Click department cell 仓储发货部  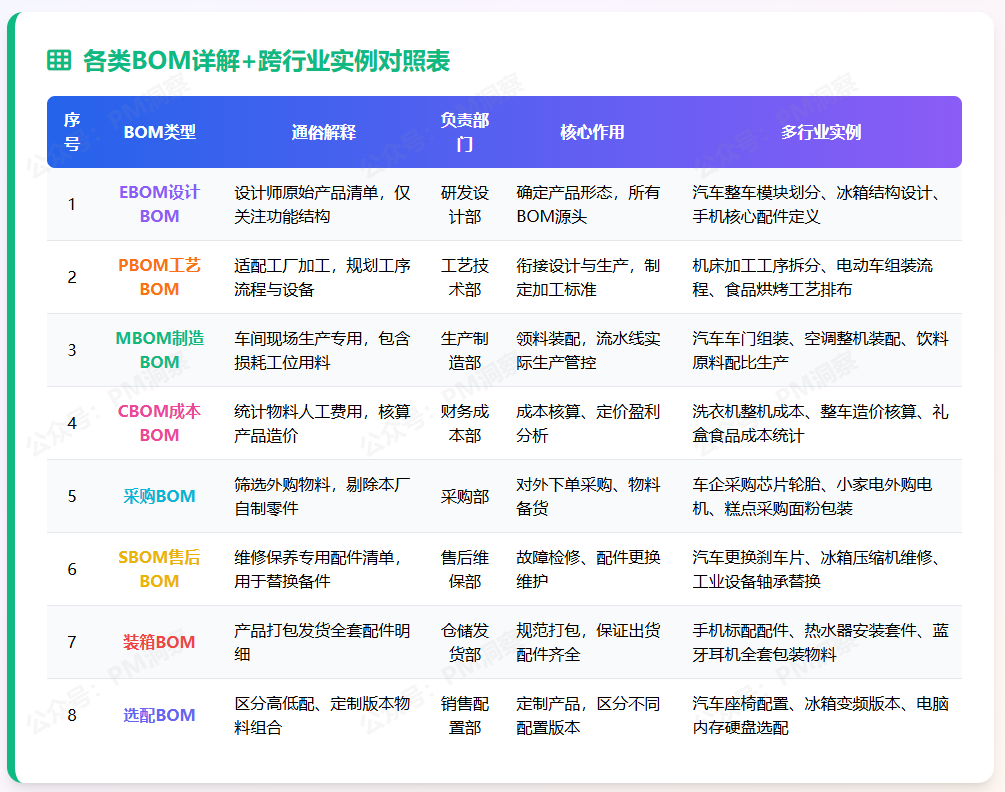point(465,642)
